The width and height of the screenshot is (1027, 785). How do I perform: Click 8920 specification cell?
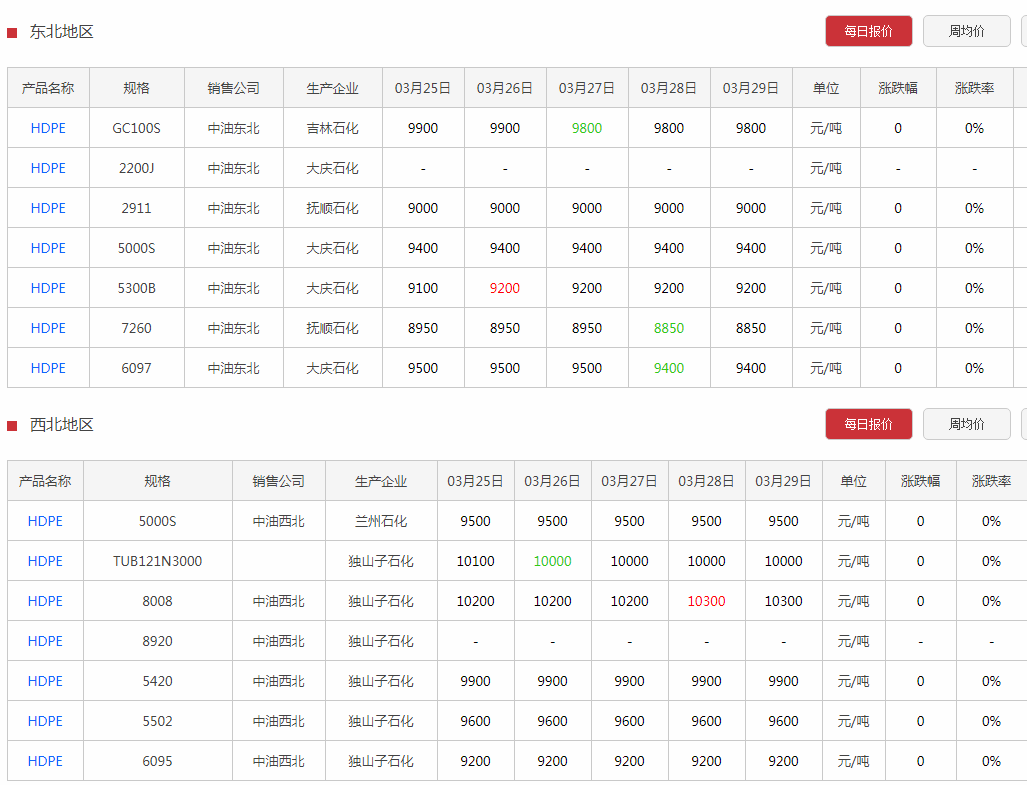click(158, 641)
